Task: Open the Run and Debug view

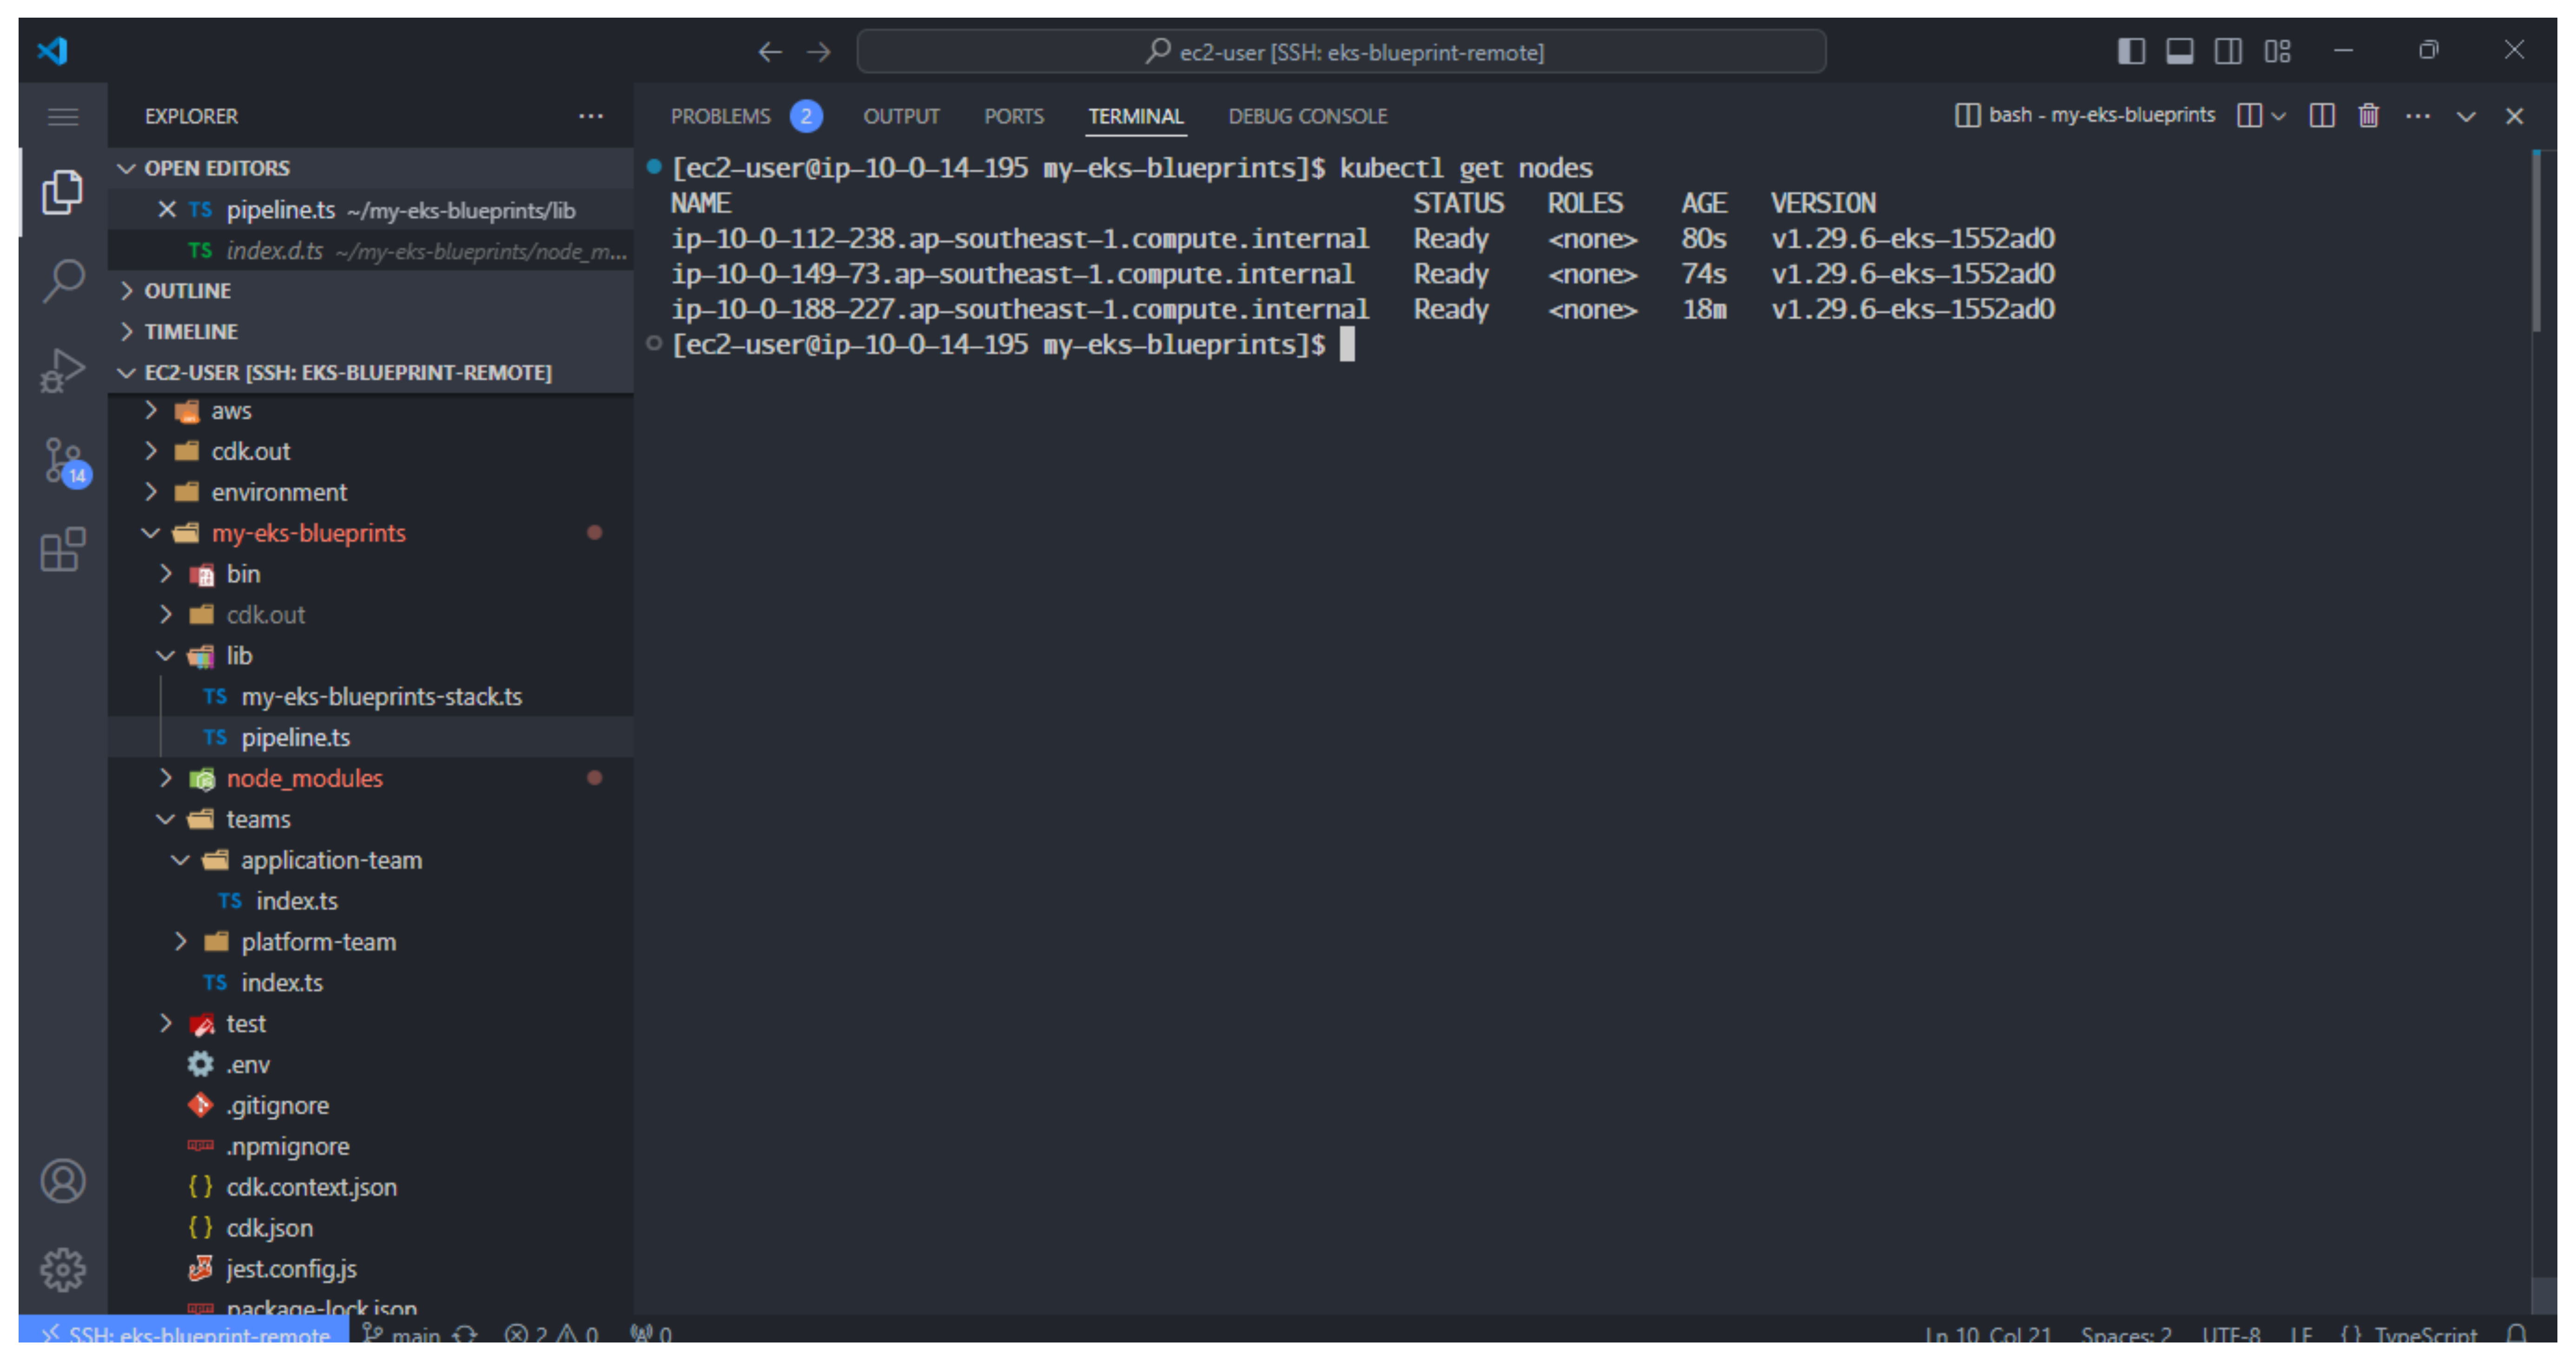Action: [x=63, y=370]
